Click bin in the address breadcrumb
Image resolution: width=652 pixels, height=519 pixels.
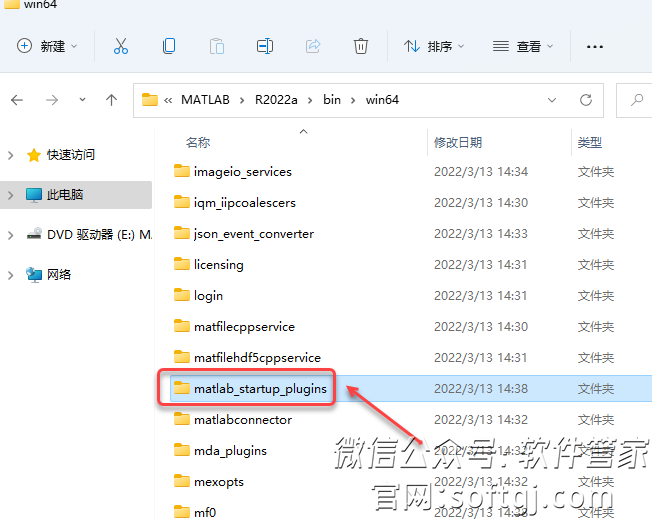click(332, 100)
